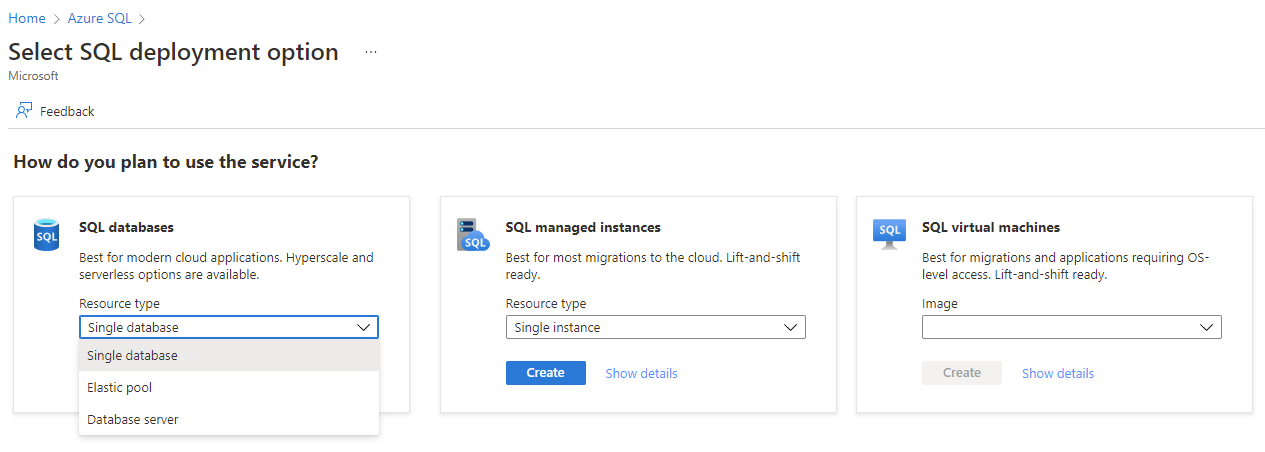Screen dimensions: 1265x452
Task: Click the SQL managed instances icon
Action: [x=471, y=234]
